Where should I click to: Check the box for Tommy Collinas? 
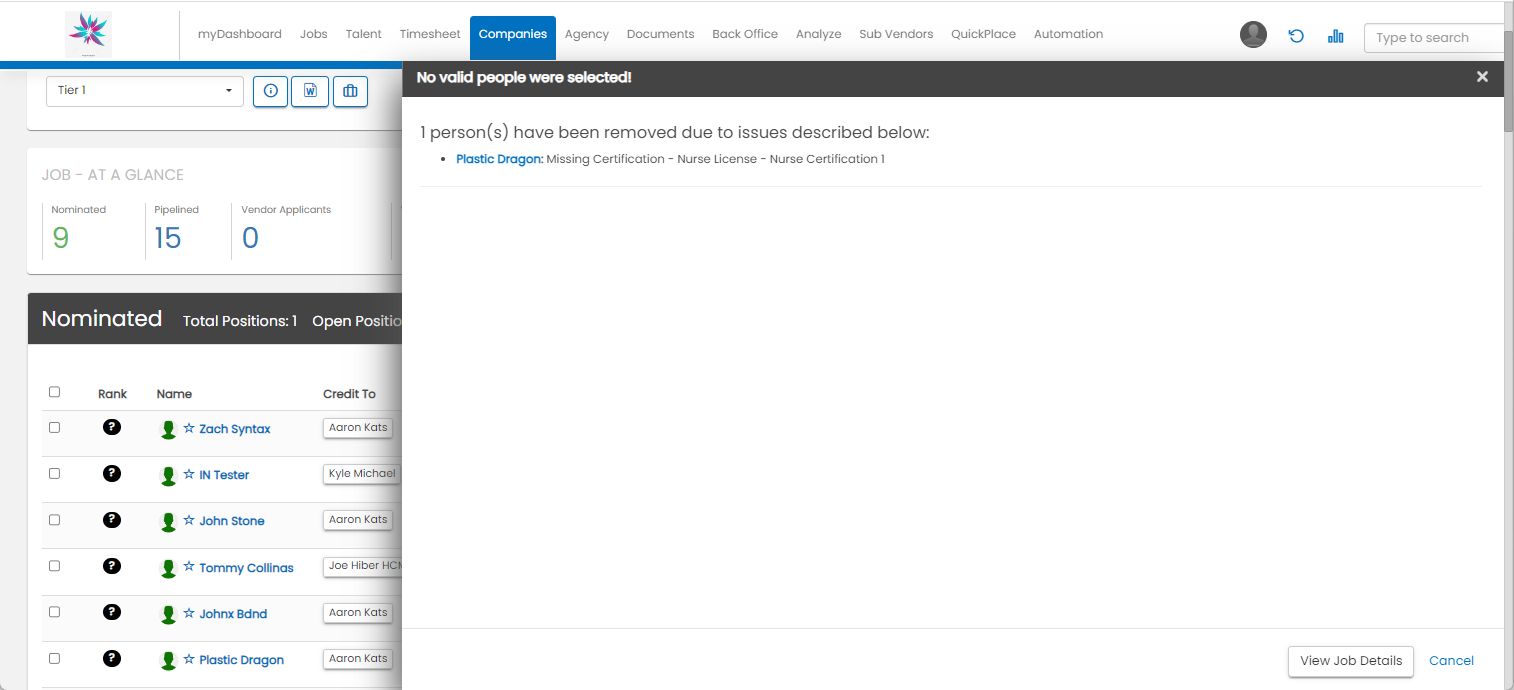[54, 566]
